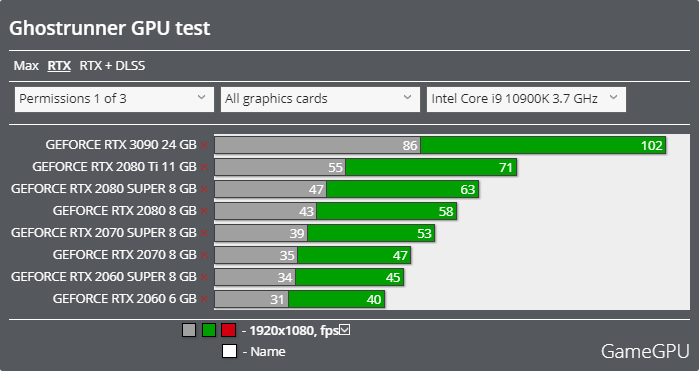699x371 pixels.
Task: Click the white Name legend box
Action: (229, 351)
